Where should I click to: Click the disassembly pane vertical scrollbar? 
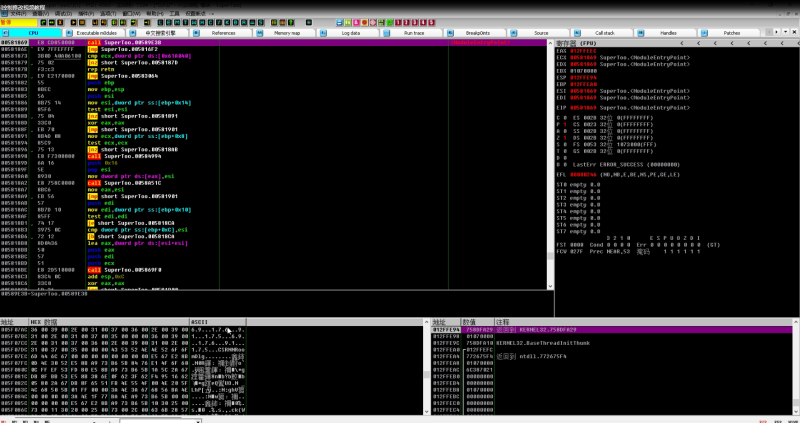pos(551,164)
